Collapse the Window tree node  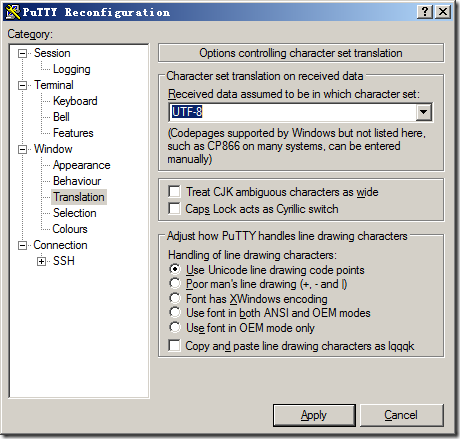(22, 149)
